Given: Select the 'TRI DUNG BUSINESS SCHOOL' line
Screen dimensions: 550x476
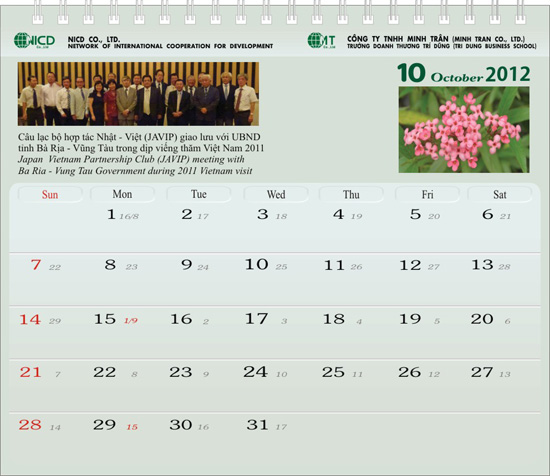Looking at the screenshot, I should pos(442,46).
